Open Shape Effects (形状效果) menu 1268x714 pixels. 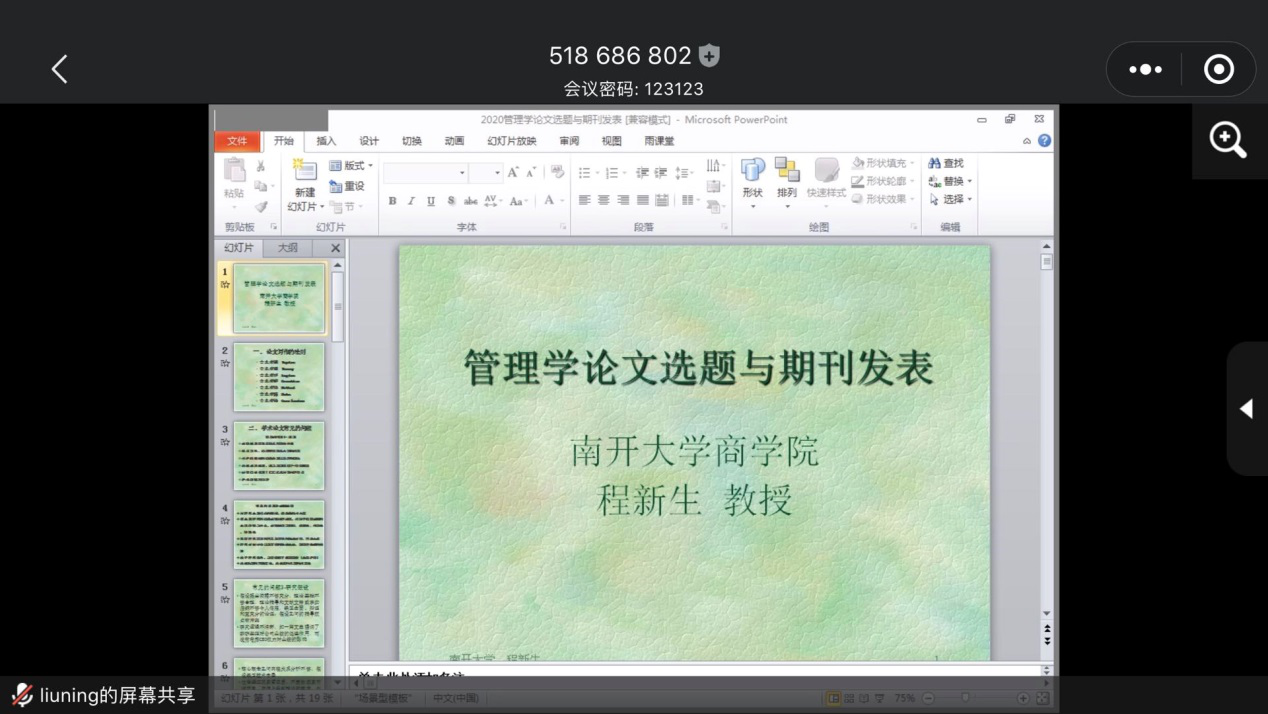pos(883,199)
